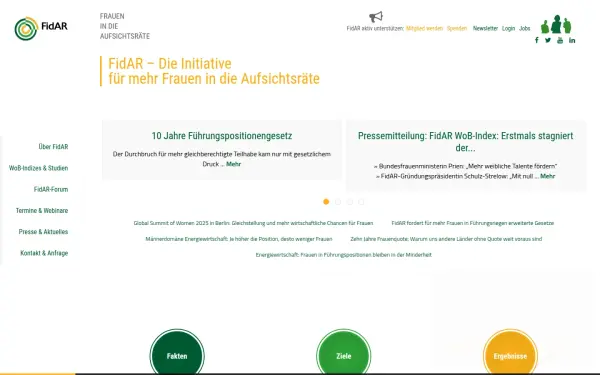
Task: Open the FidAR YouTube icon
Action: pyautogui.click(x=560, y=40)
